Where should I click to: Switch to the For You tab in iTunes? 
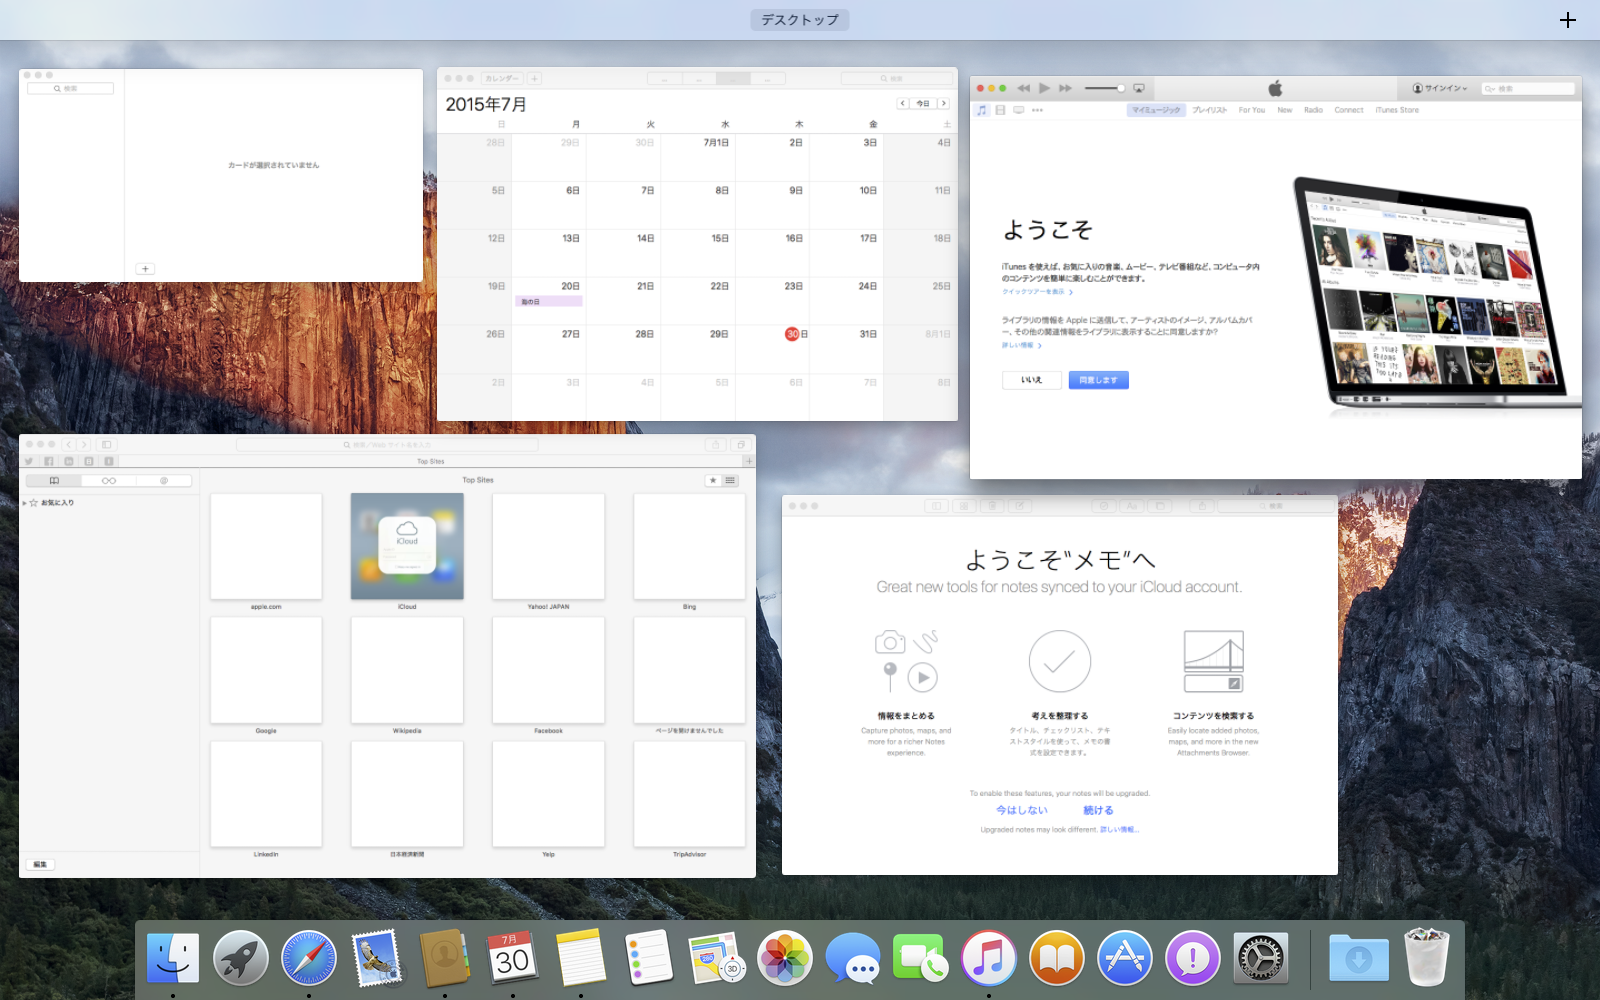coord(1252,110)
